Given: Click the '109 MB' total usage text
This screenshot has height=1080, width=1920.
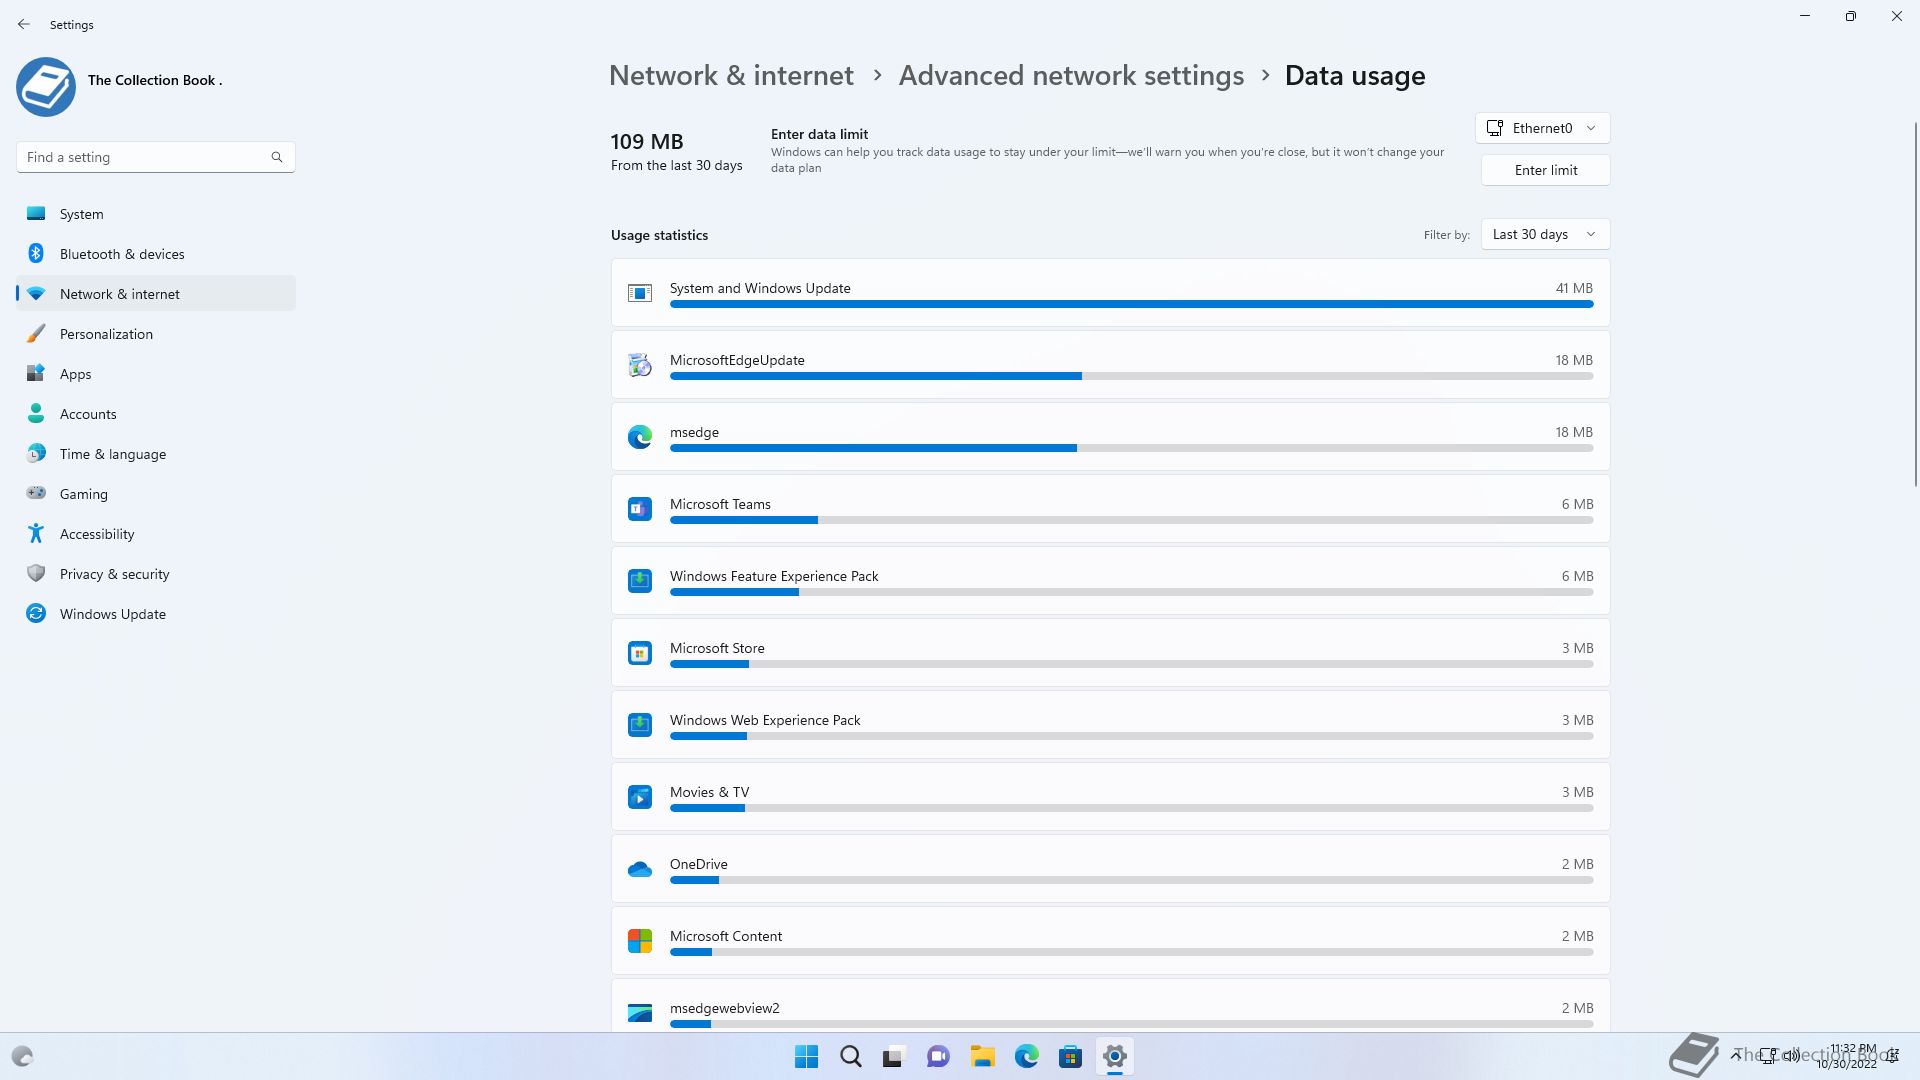Looking at the screenshot, I should (647, 142).
